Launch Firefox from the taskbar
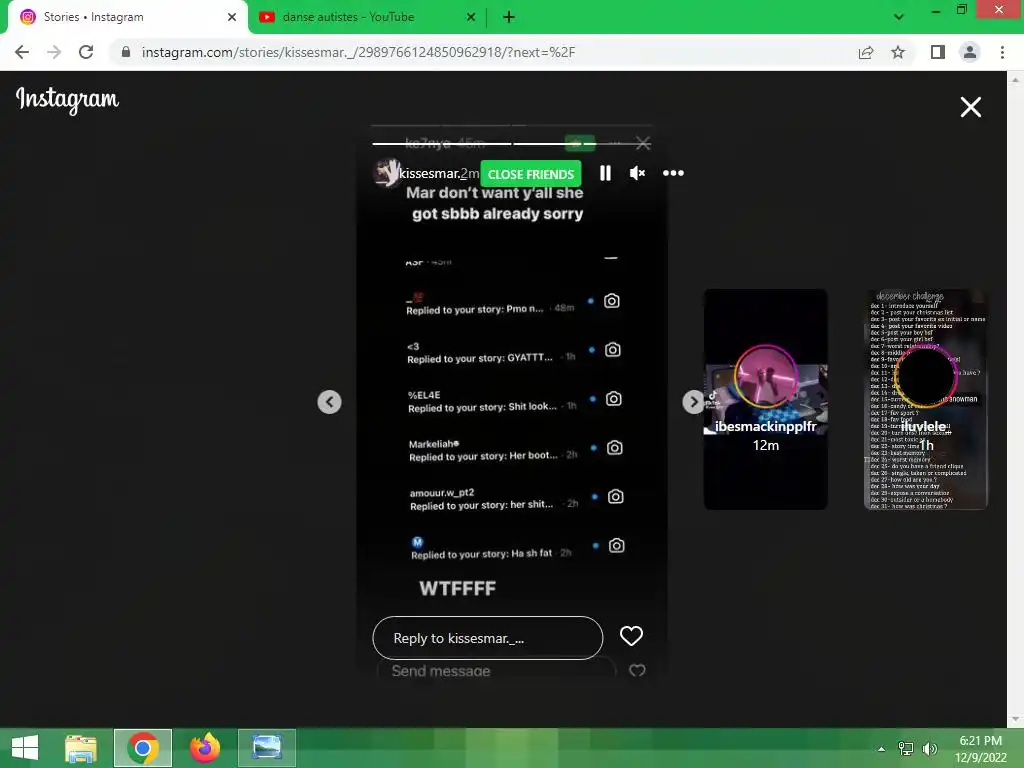 point(204,748)
